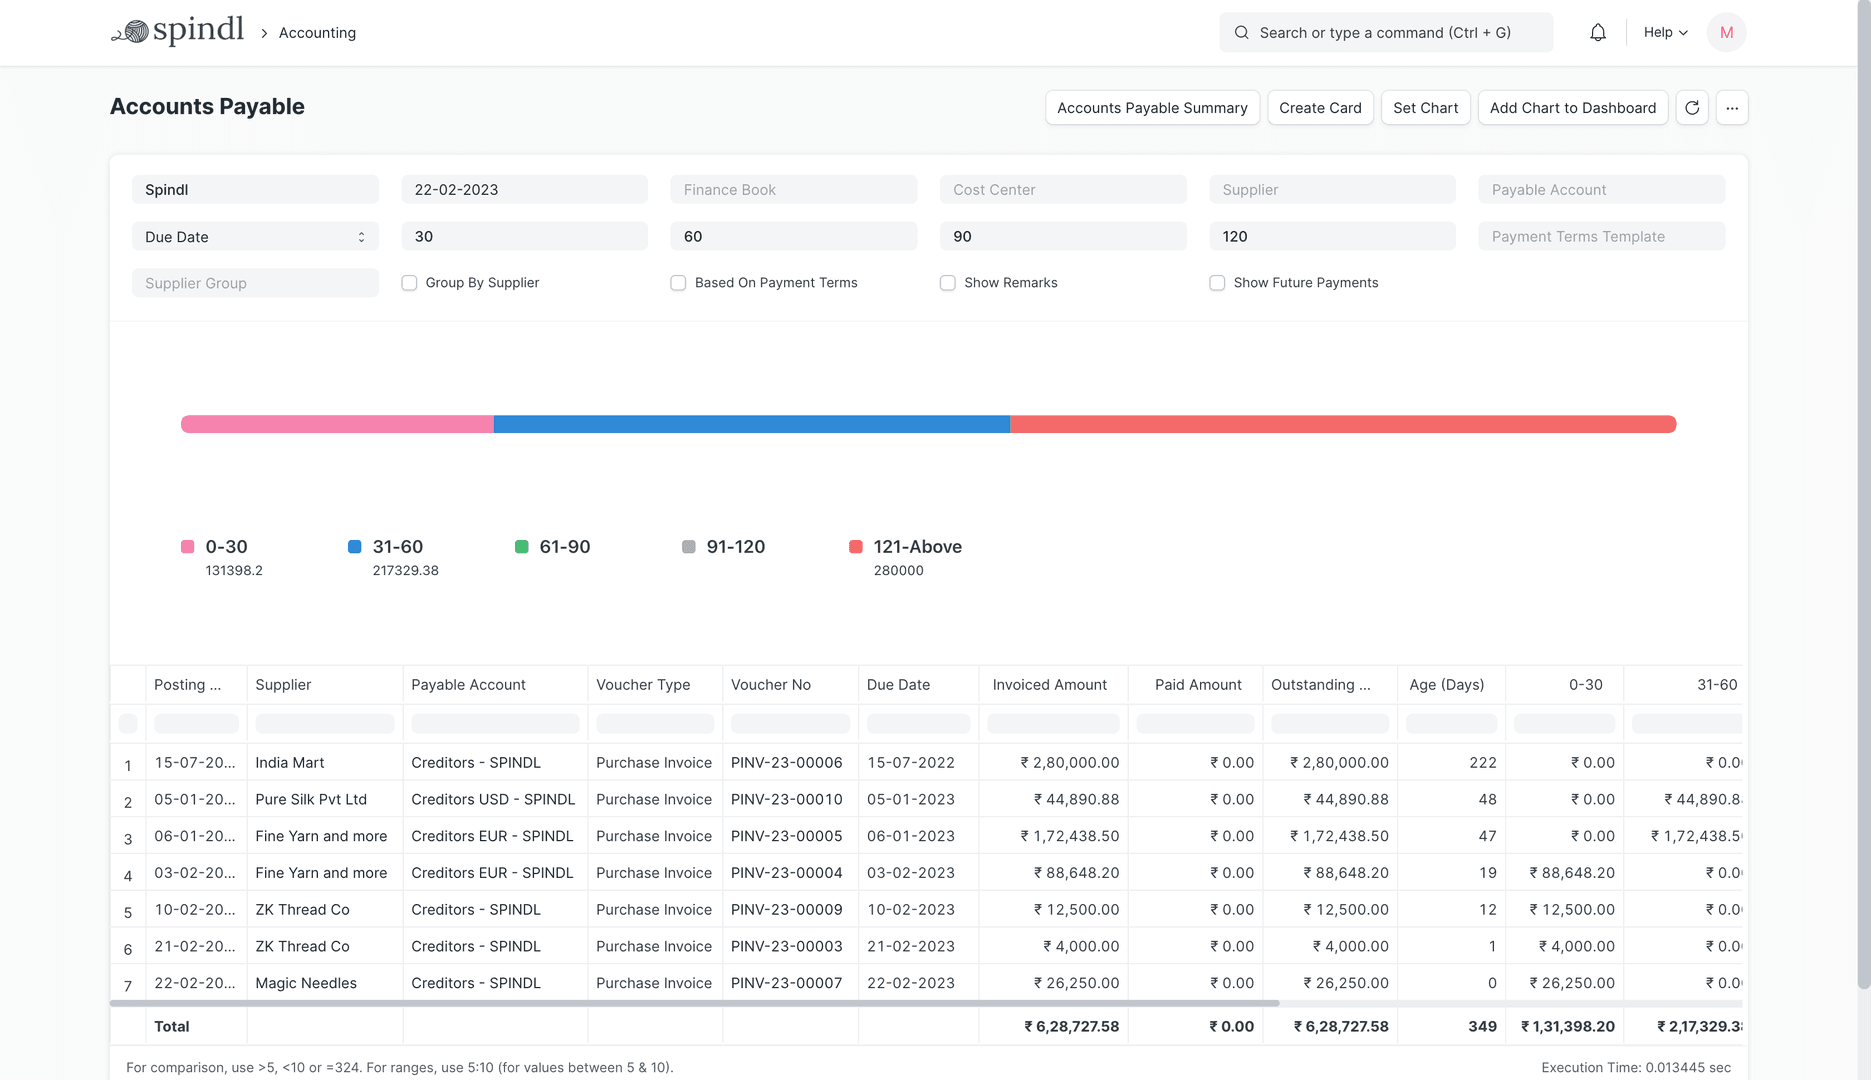Click the Spindl logo to go home
Screen dimensions: 1871x1080
177,29
